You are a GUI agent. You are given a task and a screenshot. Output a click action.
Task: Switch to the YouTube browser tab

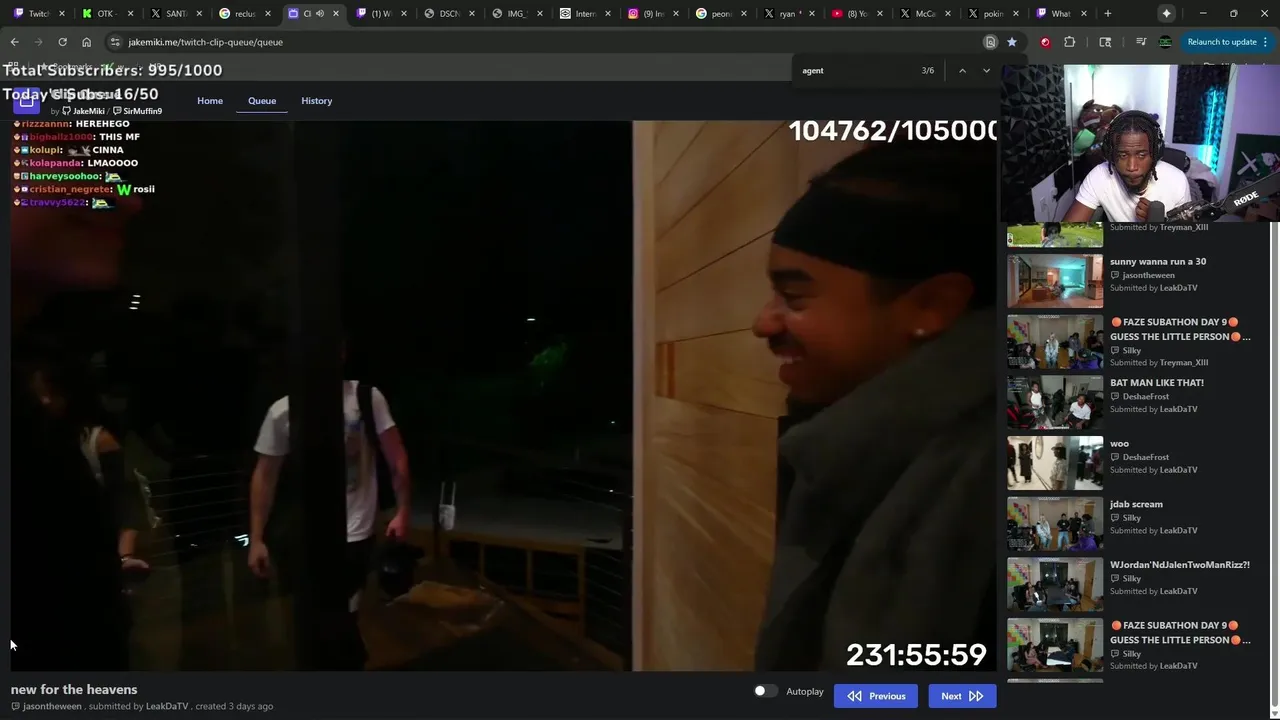856,14
